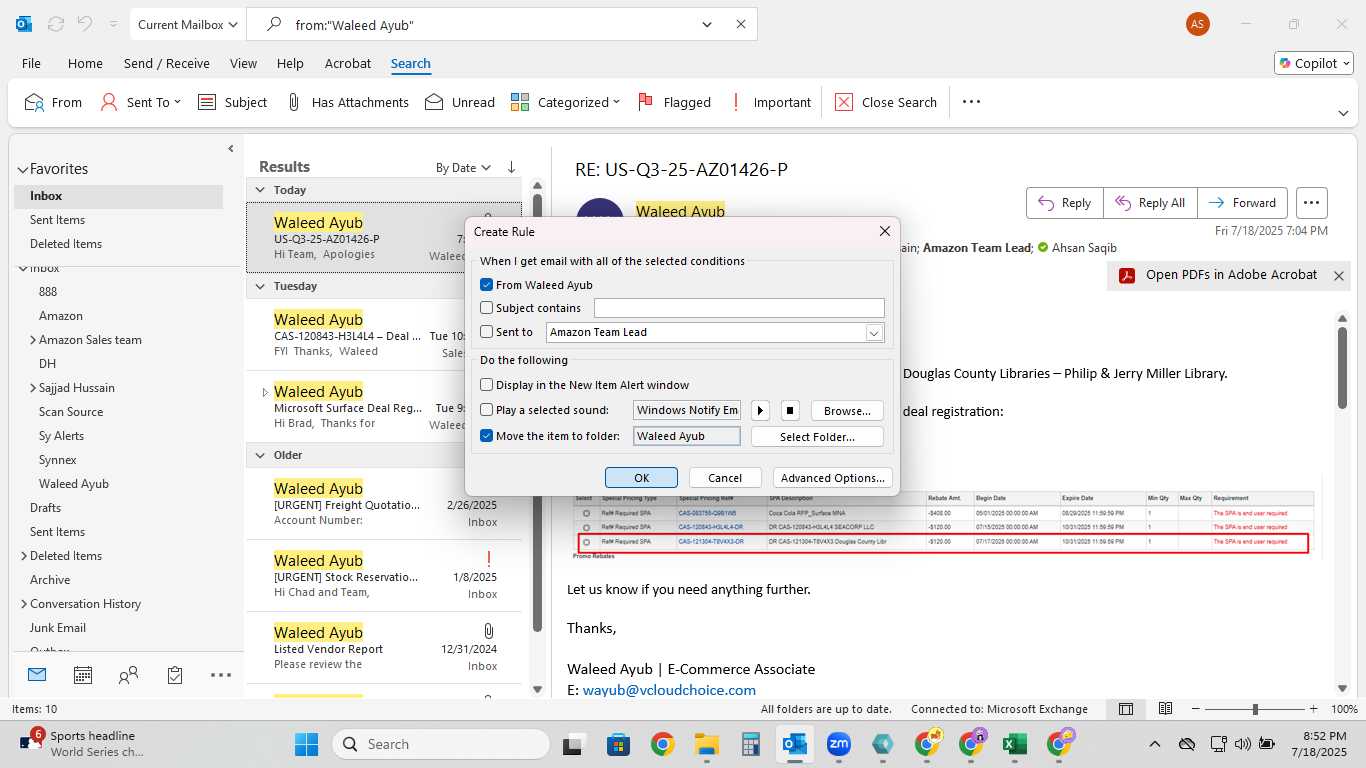
Task: Enable the Sent to checkbox
Action: 487,332
